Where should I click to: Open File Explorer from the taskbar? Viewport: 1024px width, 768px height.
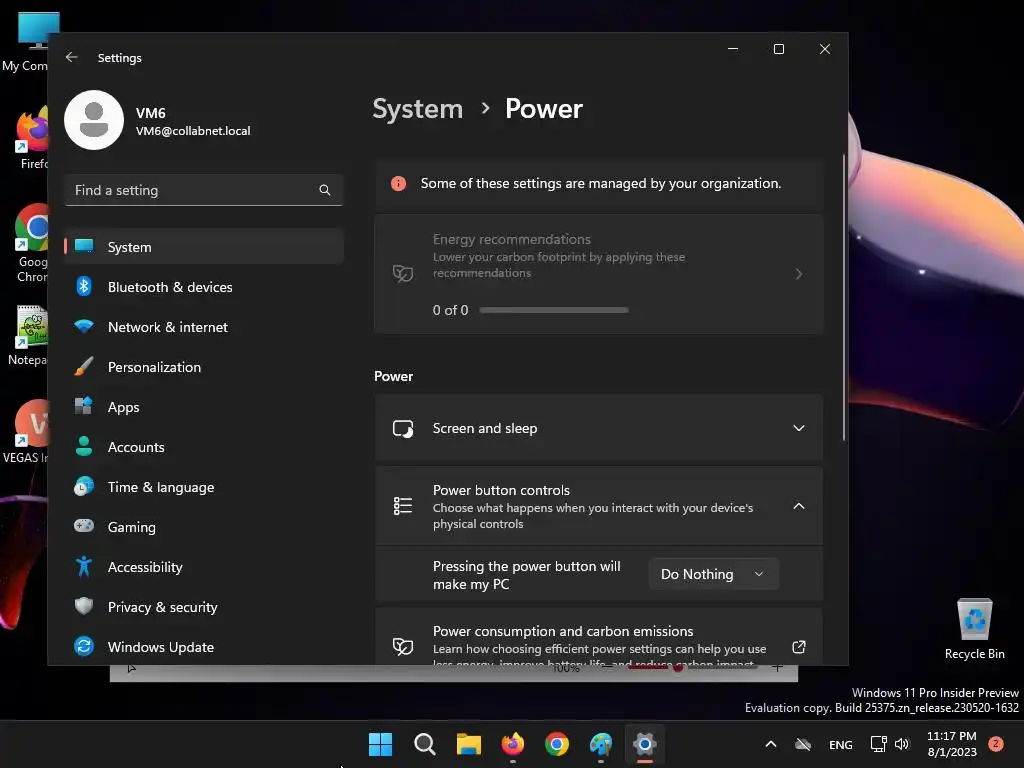coord(468,744)
